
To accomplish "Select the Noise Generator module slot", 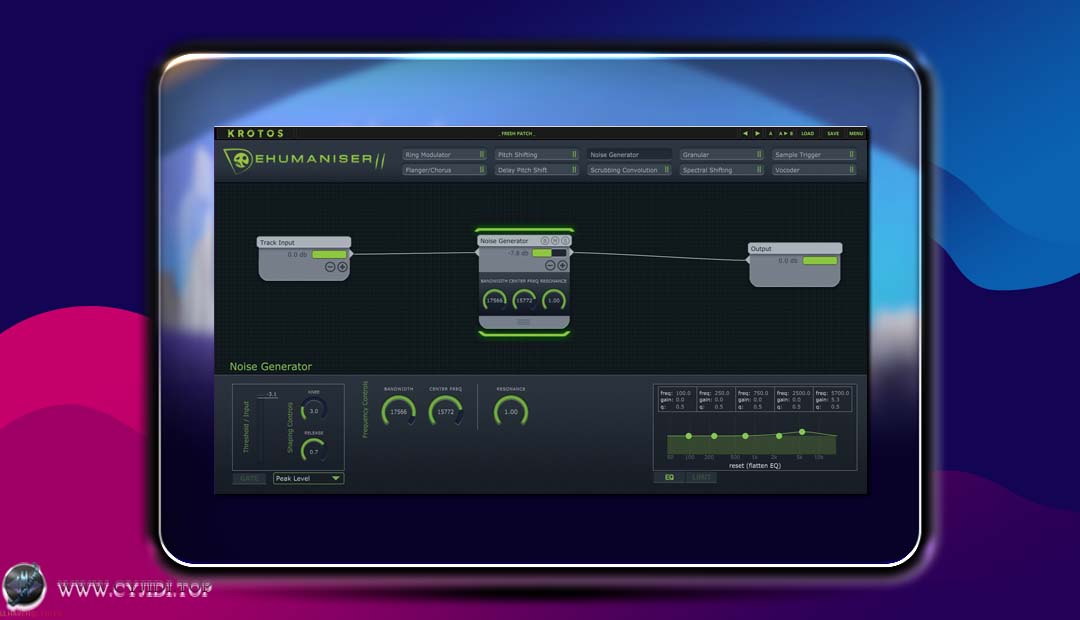I will point(629,155).
